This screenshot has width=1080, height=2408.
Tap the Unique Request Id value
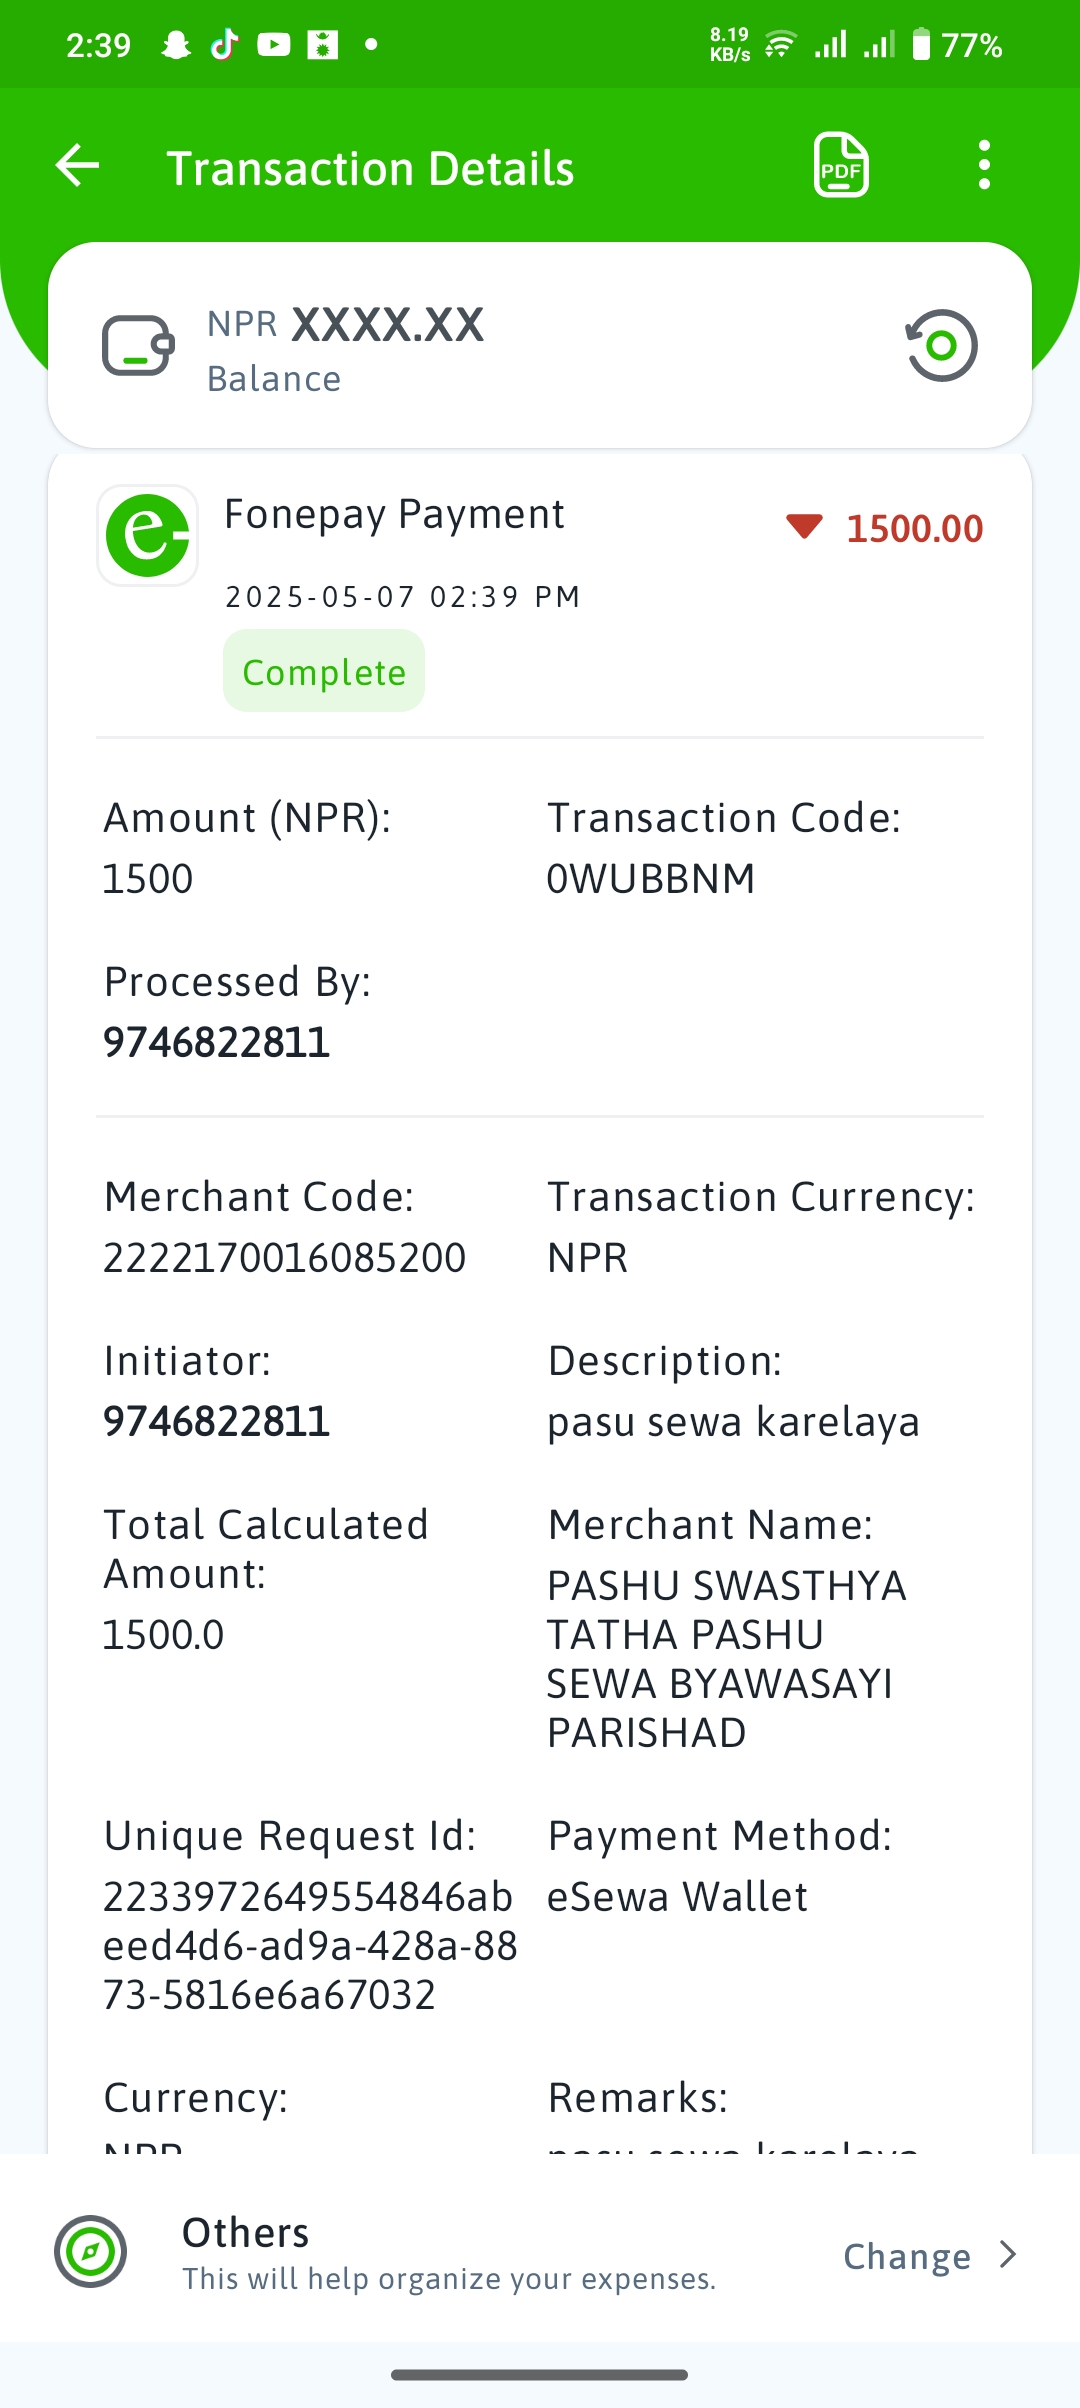[x=310, y=1946]
